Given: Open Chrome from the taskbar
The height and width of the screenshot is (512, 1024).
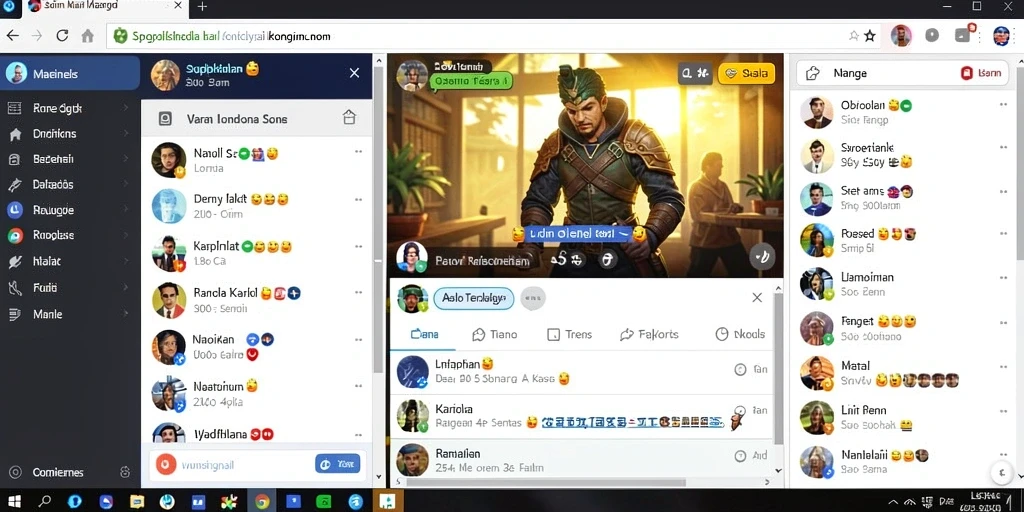Looking at the screenshot, I should [x=262, y=501].
